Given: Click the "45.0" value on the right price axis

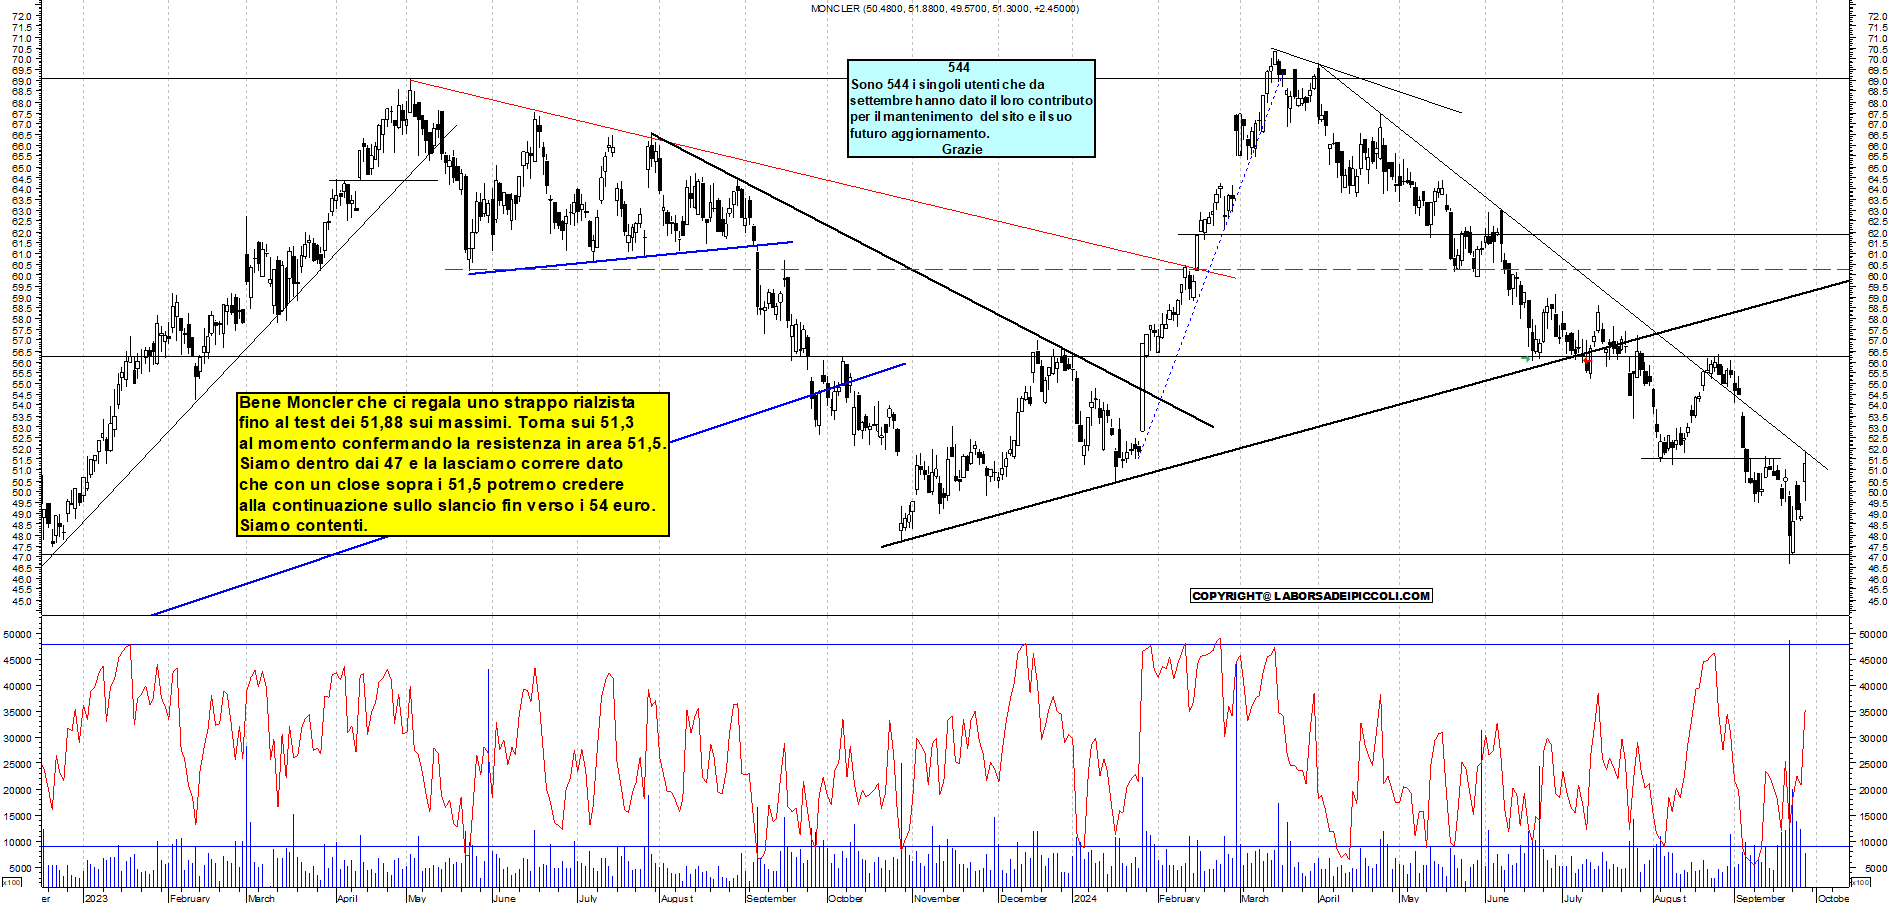Looking at the screenshot, I should pos(1876,602).
